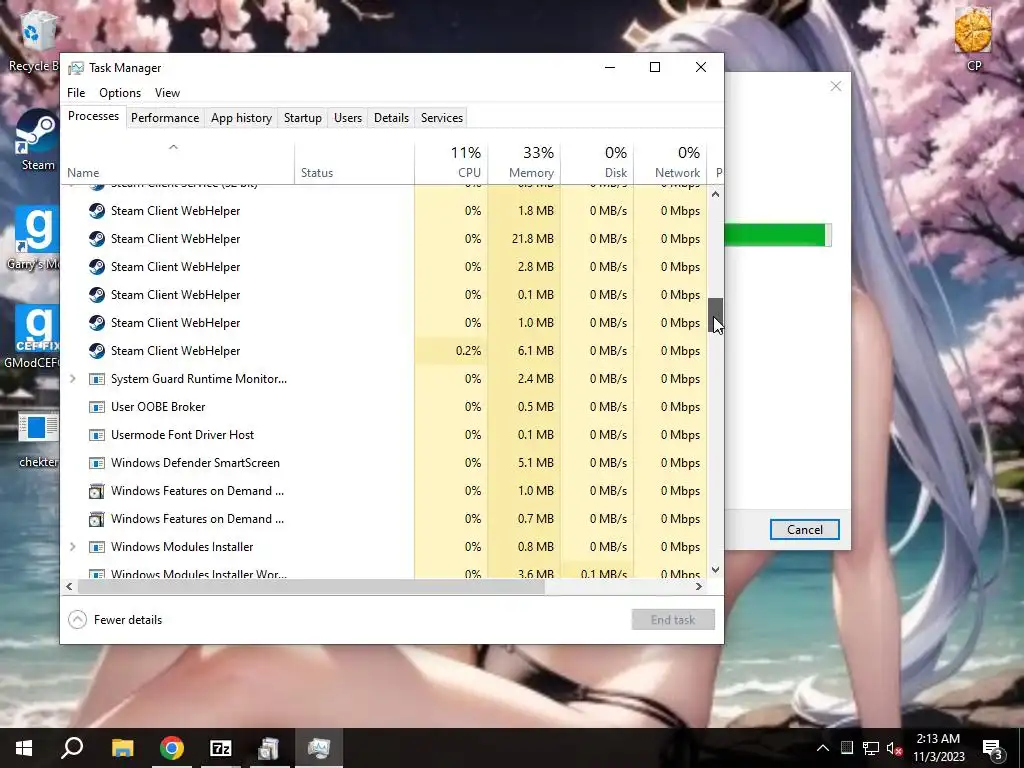Open the View menu
The height and width of the screenshot is (768, 1024).
(167, 93)
